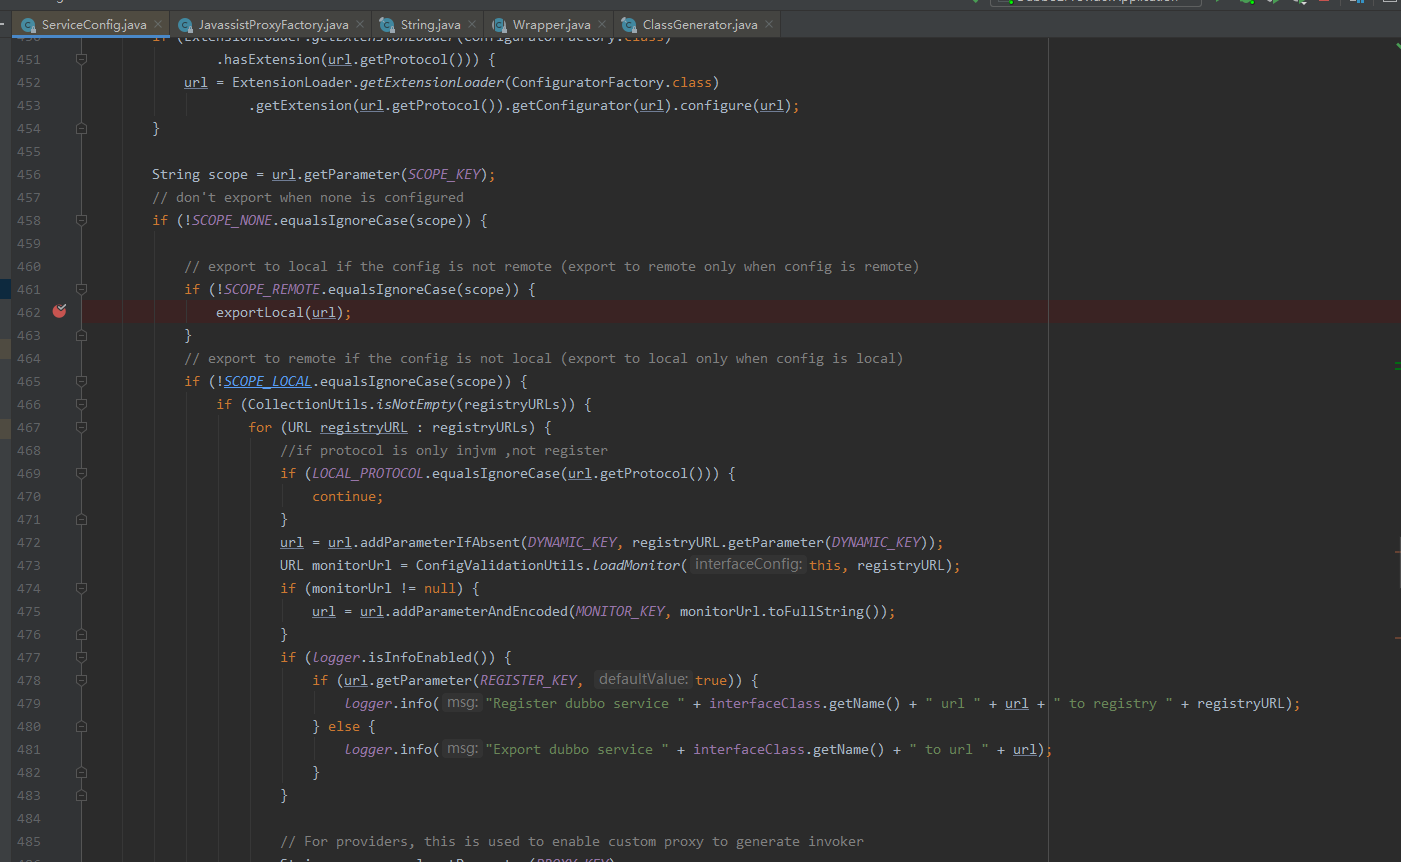The width and height of the screenshot is (1401, 862).
Task: Collapse the monitorUrl if block at line 474
Action: click(81, 588)
